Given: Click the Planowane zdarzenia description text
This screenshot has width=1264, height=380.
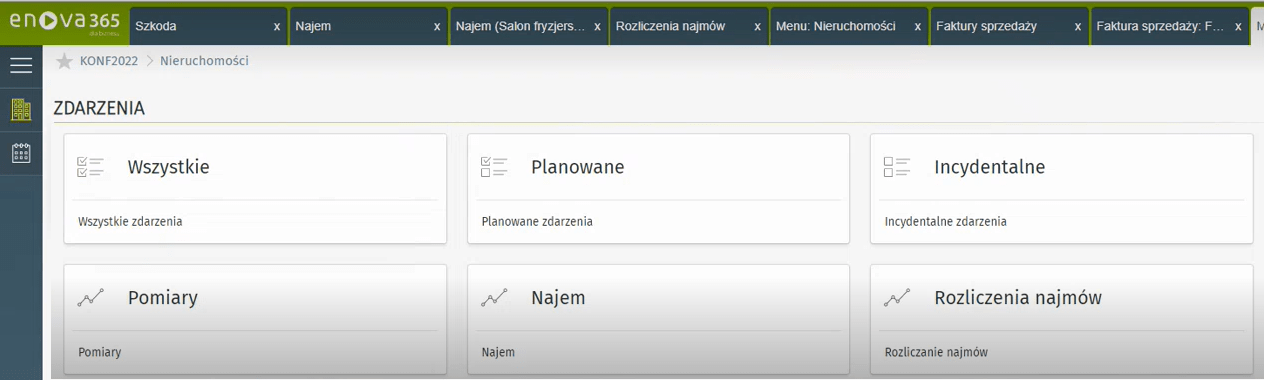Looking at the screenshot, I should click(537, 222).
